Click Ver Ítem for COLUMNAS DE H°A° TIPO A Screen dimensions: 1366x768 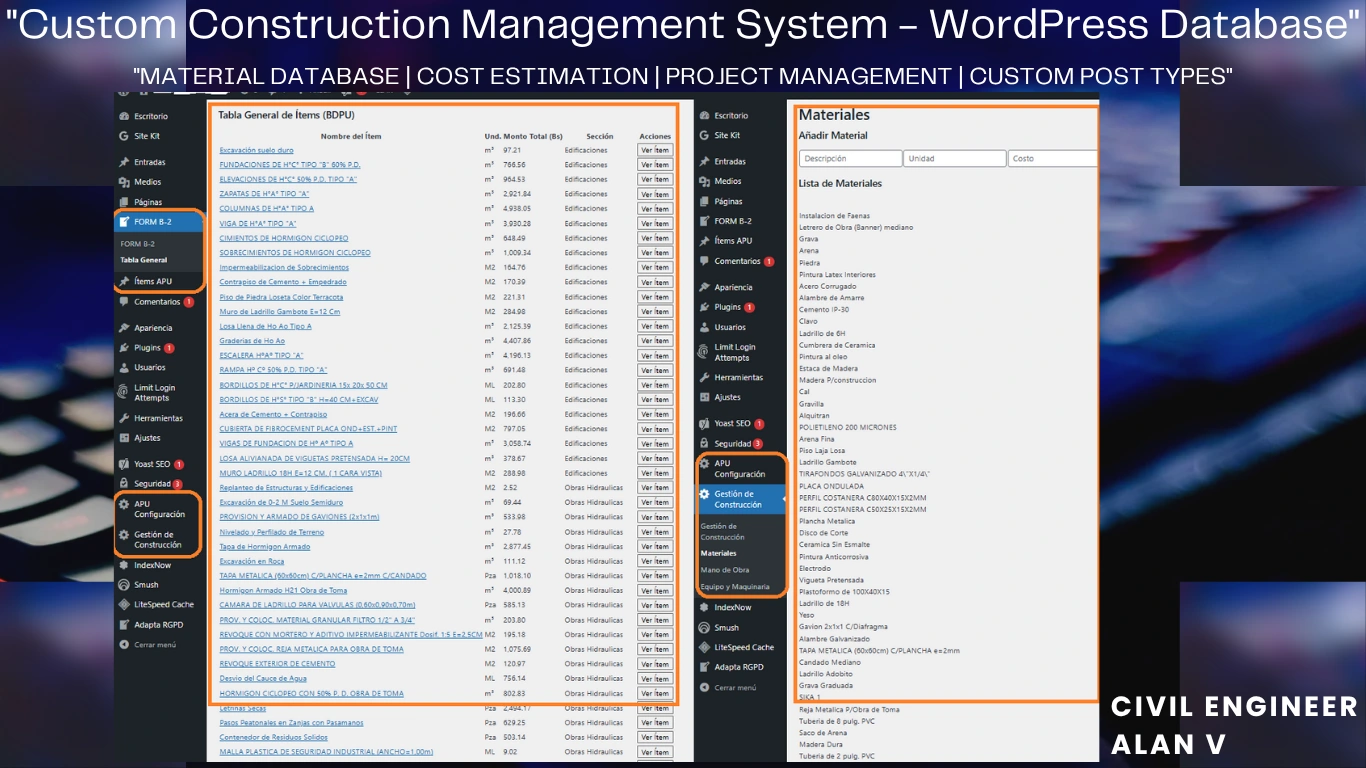click(655, 209)
